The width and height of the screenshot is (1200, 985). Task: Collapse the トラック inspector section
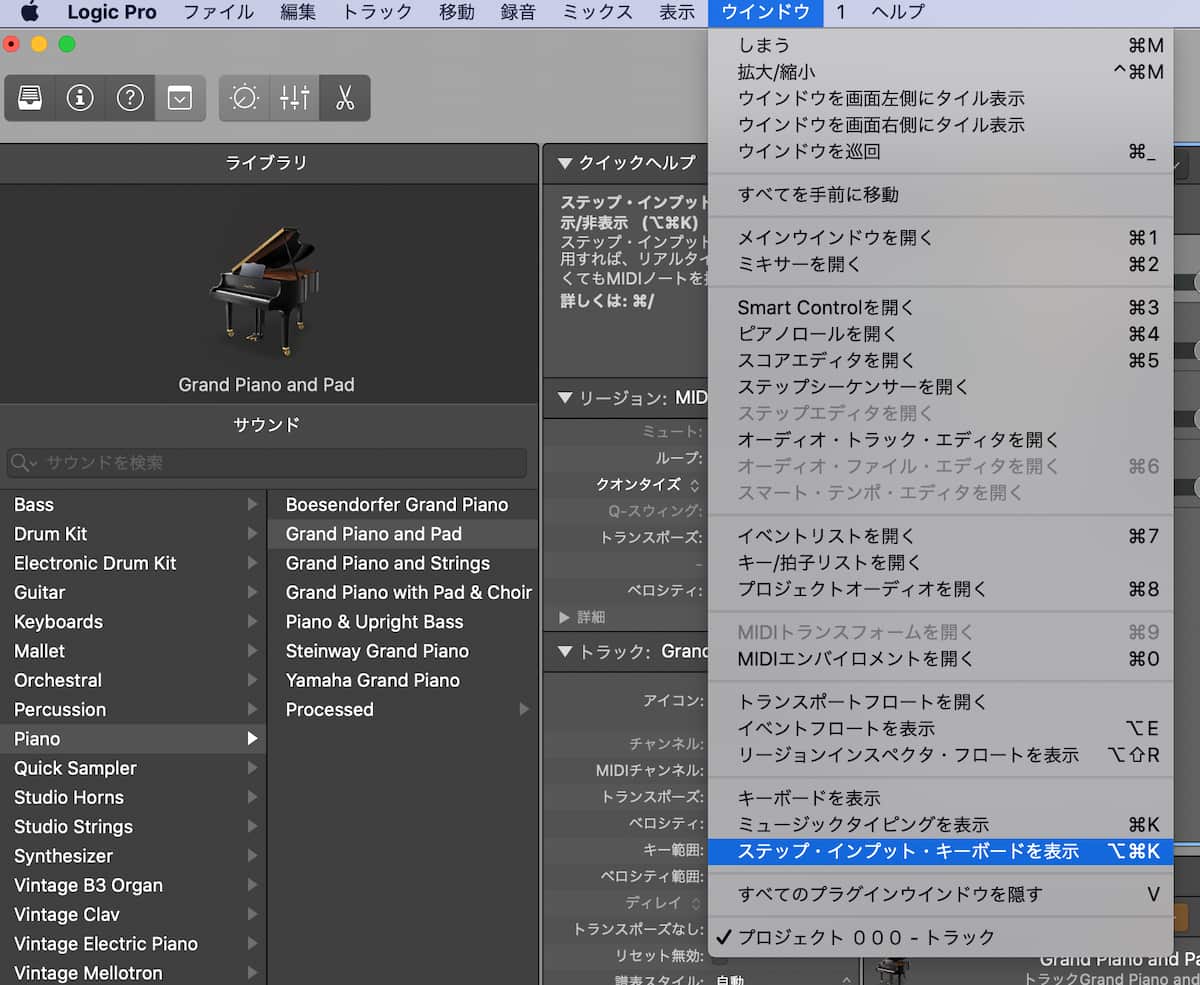pyautogui.click(x=565, y=651)
